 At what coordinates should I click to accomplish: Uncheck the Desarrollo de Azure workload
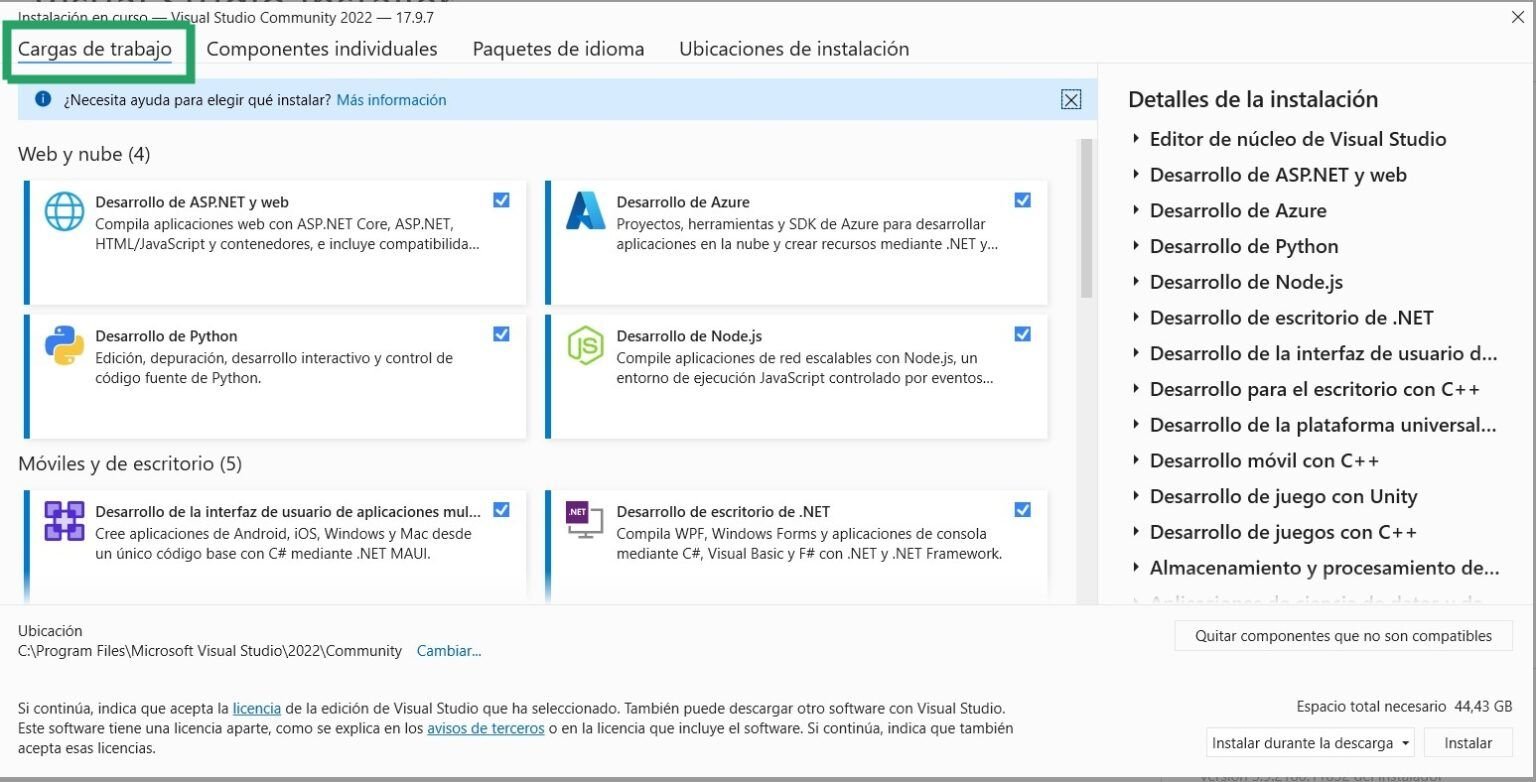click(1022, 200)
